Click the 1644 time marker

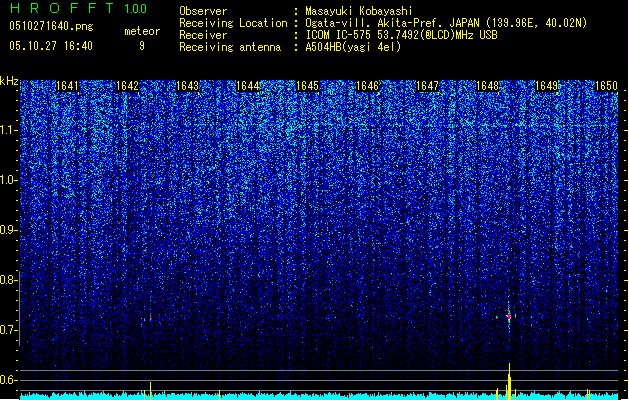click(248, 86)
